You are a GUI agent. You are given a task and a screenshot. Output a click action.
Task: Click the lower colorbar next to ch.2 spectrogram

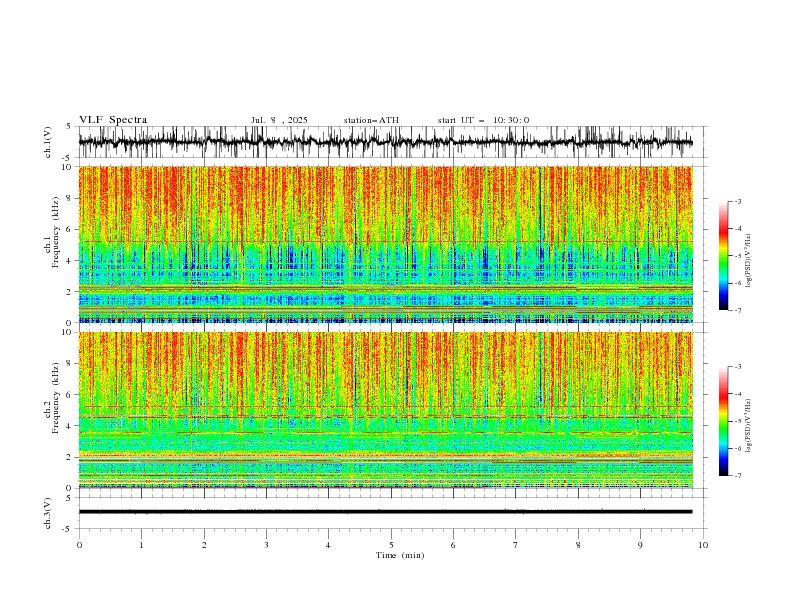(x=723, y=421)
